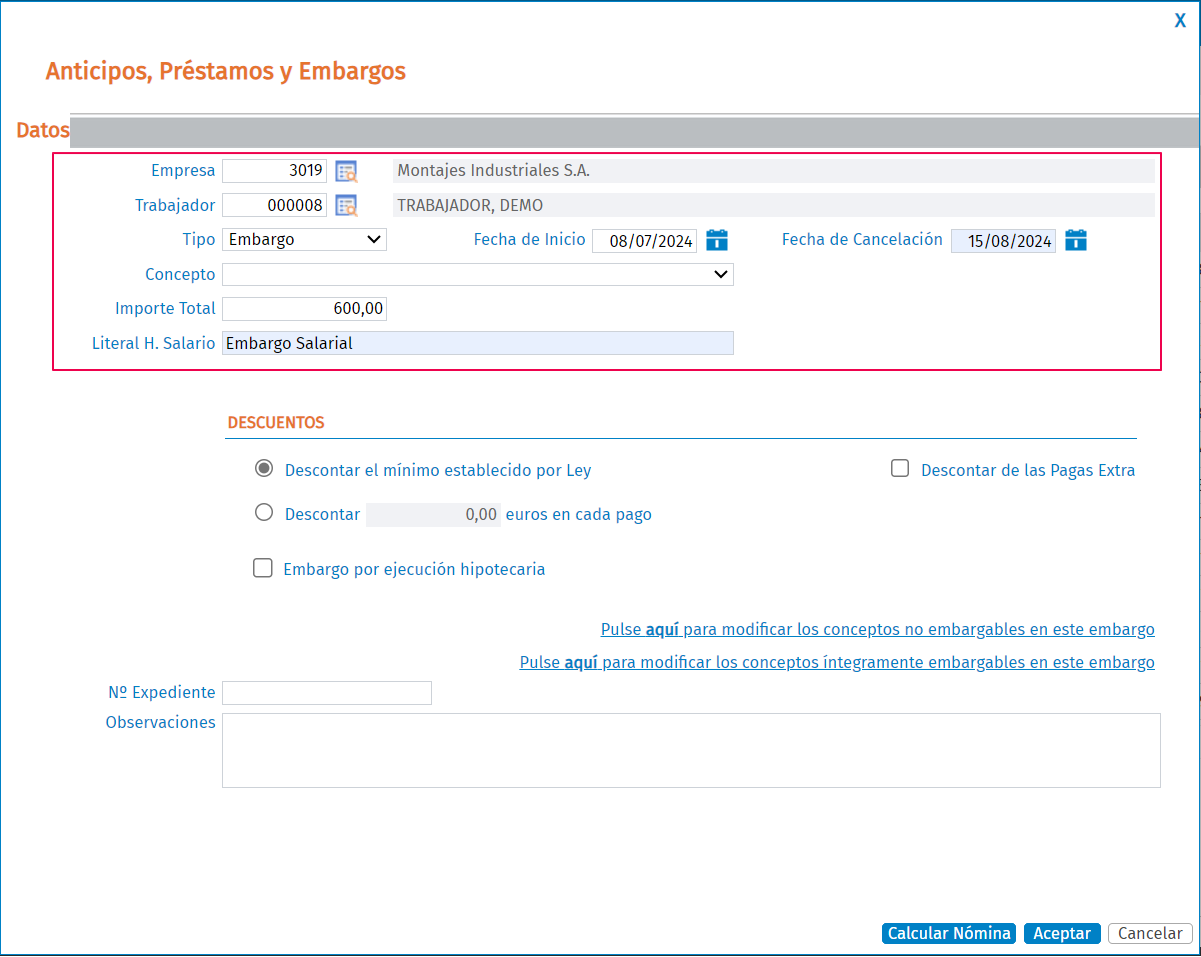This screenshot has height=957, width=1201.
Task: Focus the Empresa code field 3019
Action: [274, 171]
